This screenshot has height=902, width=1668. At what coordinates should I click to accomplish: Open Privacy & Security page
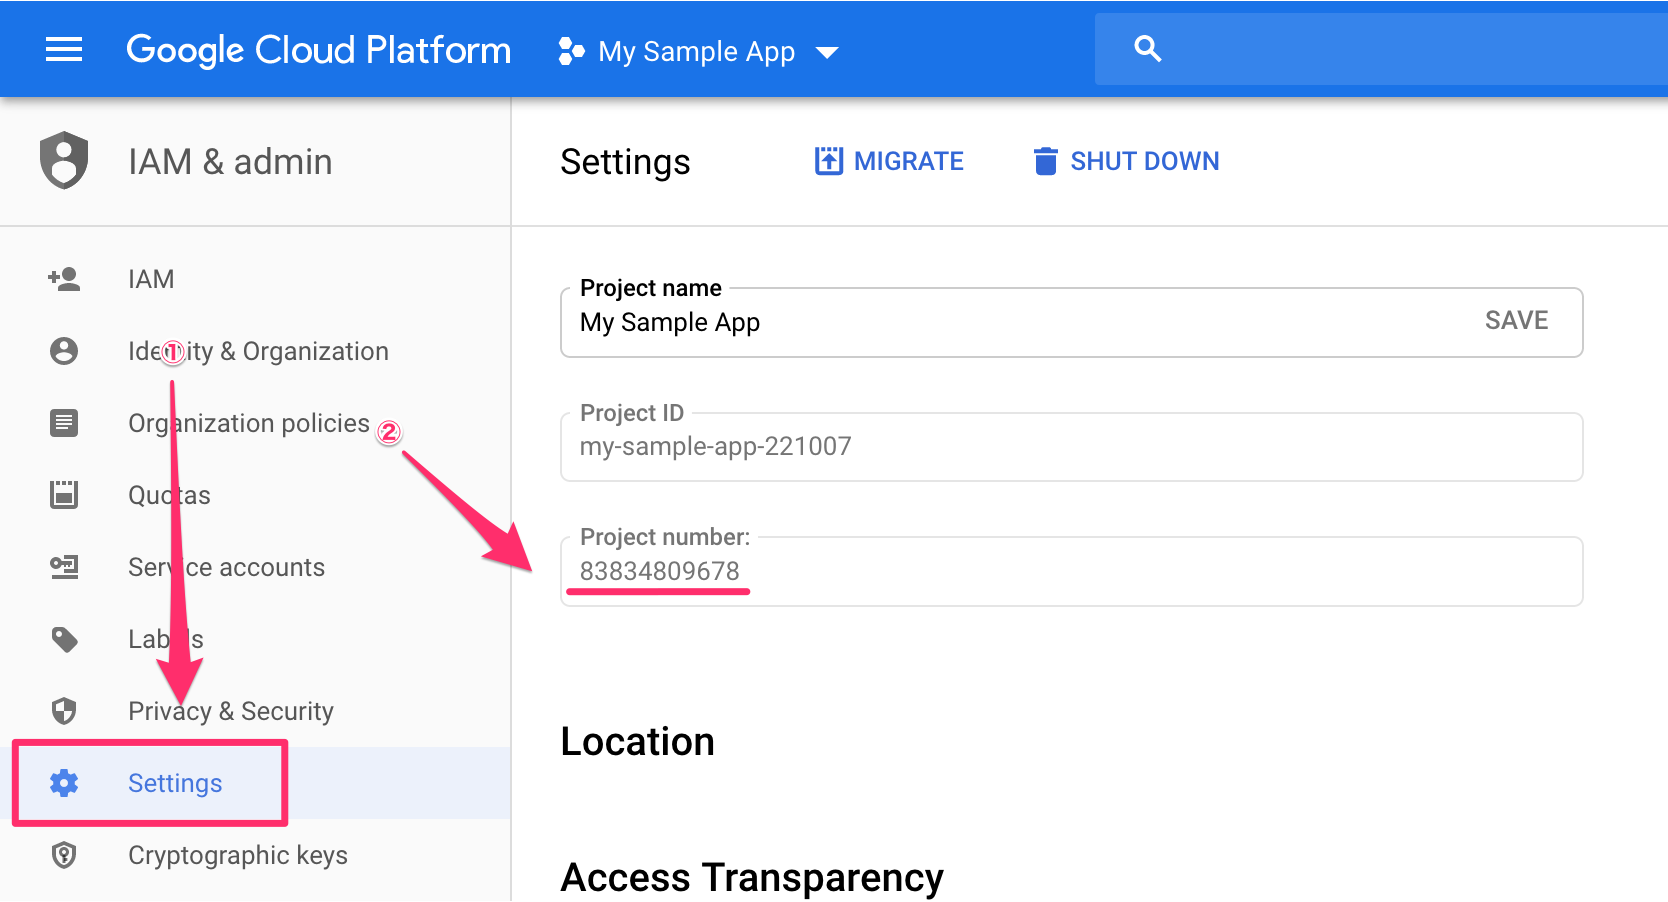[x=255, y=711]
